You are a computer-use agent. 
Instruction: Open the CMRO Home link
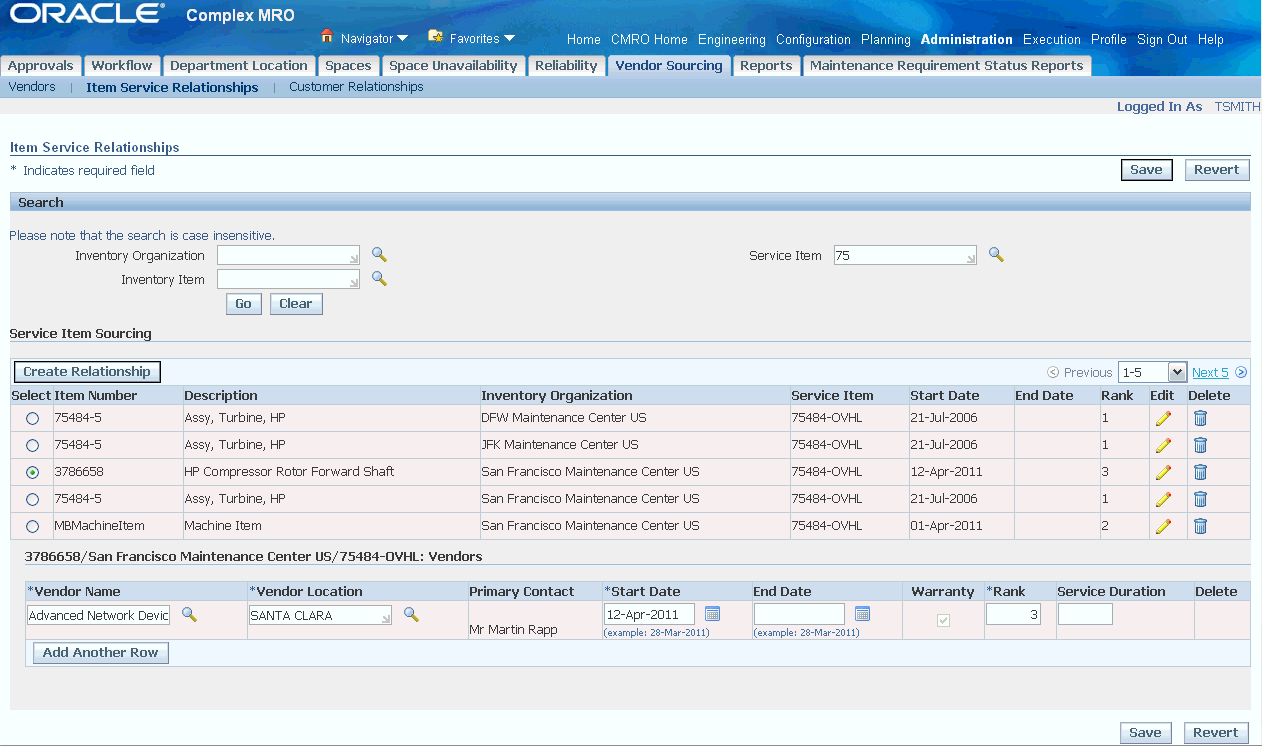point(649,40)
